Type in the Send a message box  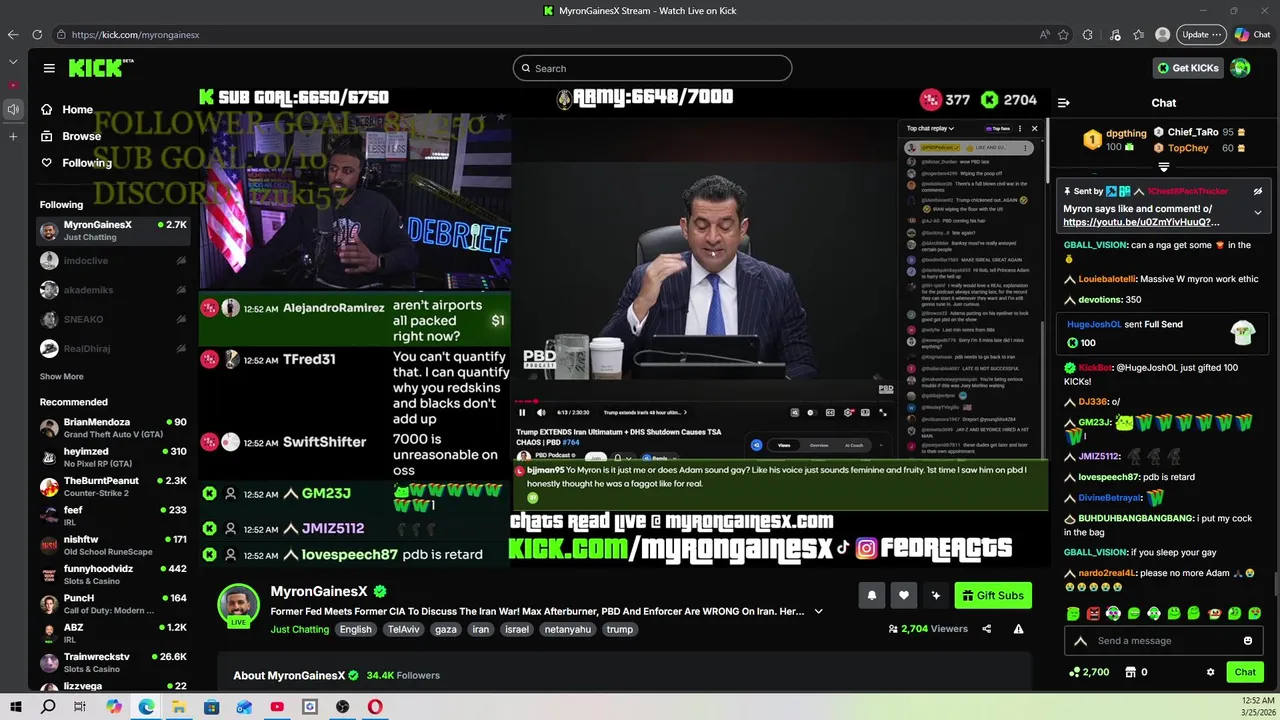pyautogui.click(x=1166, y=641)
